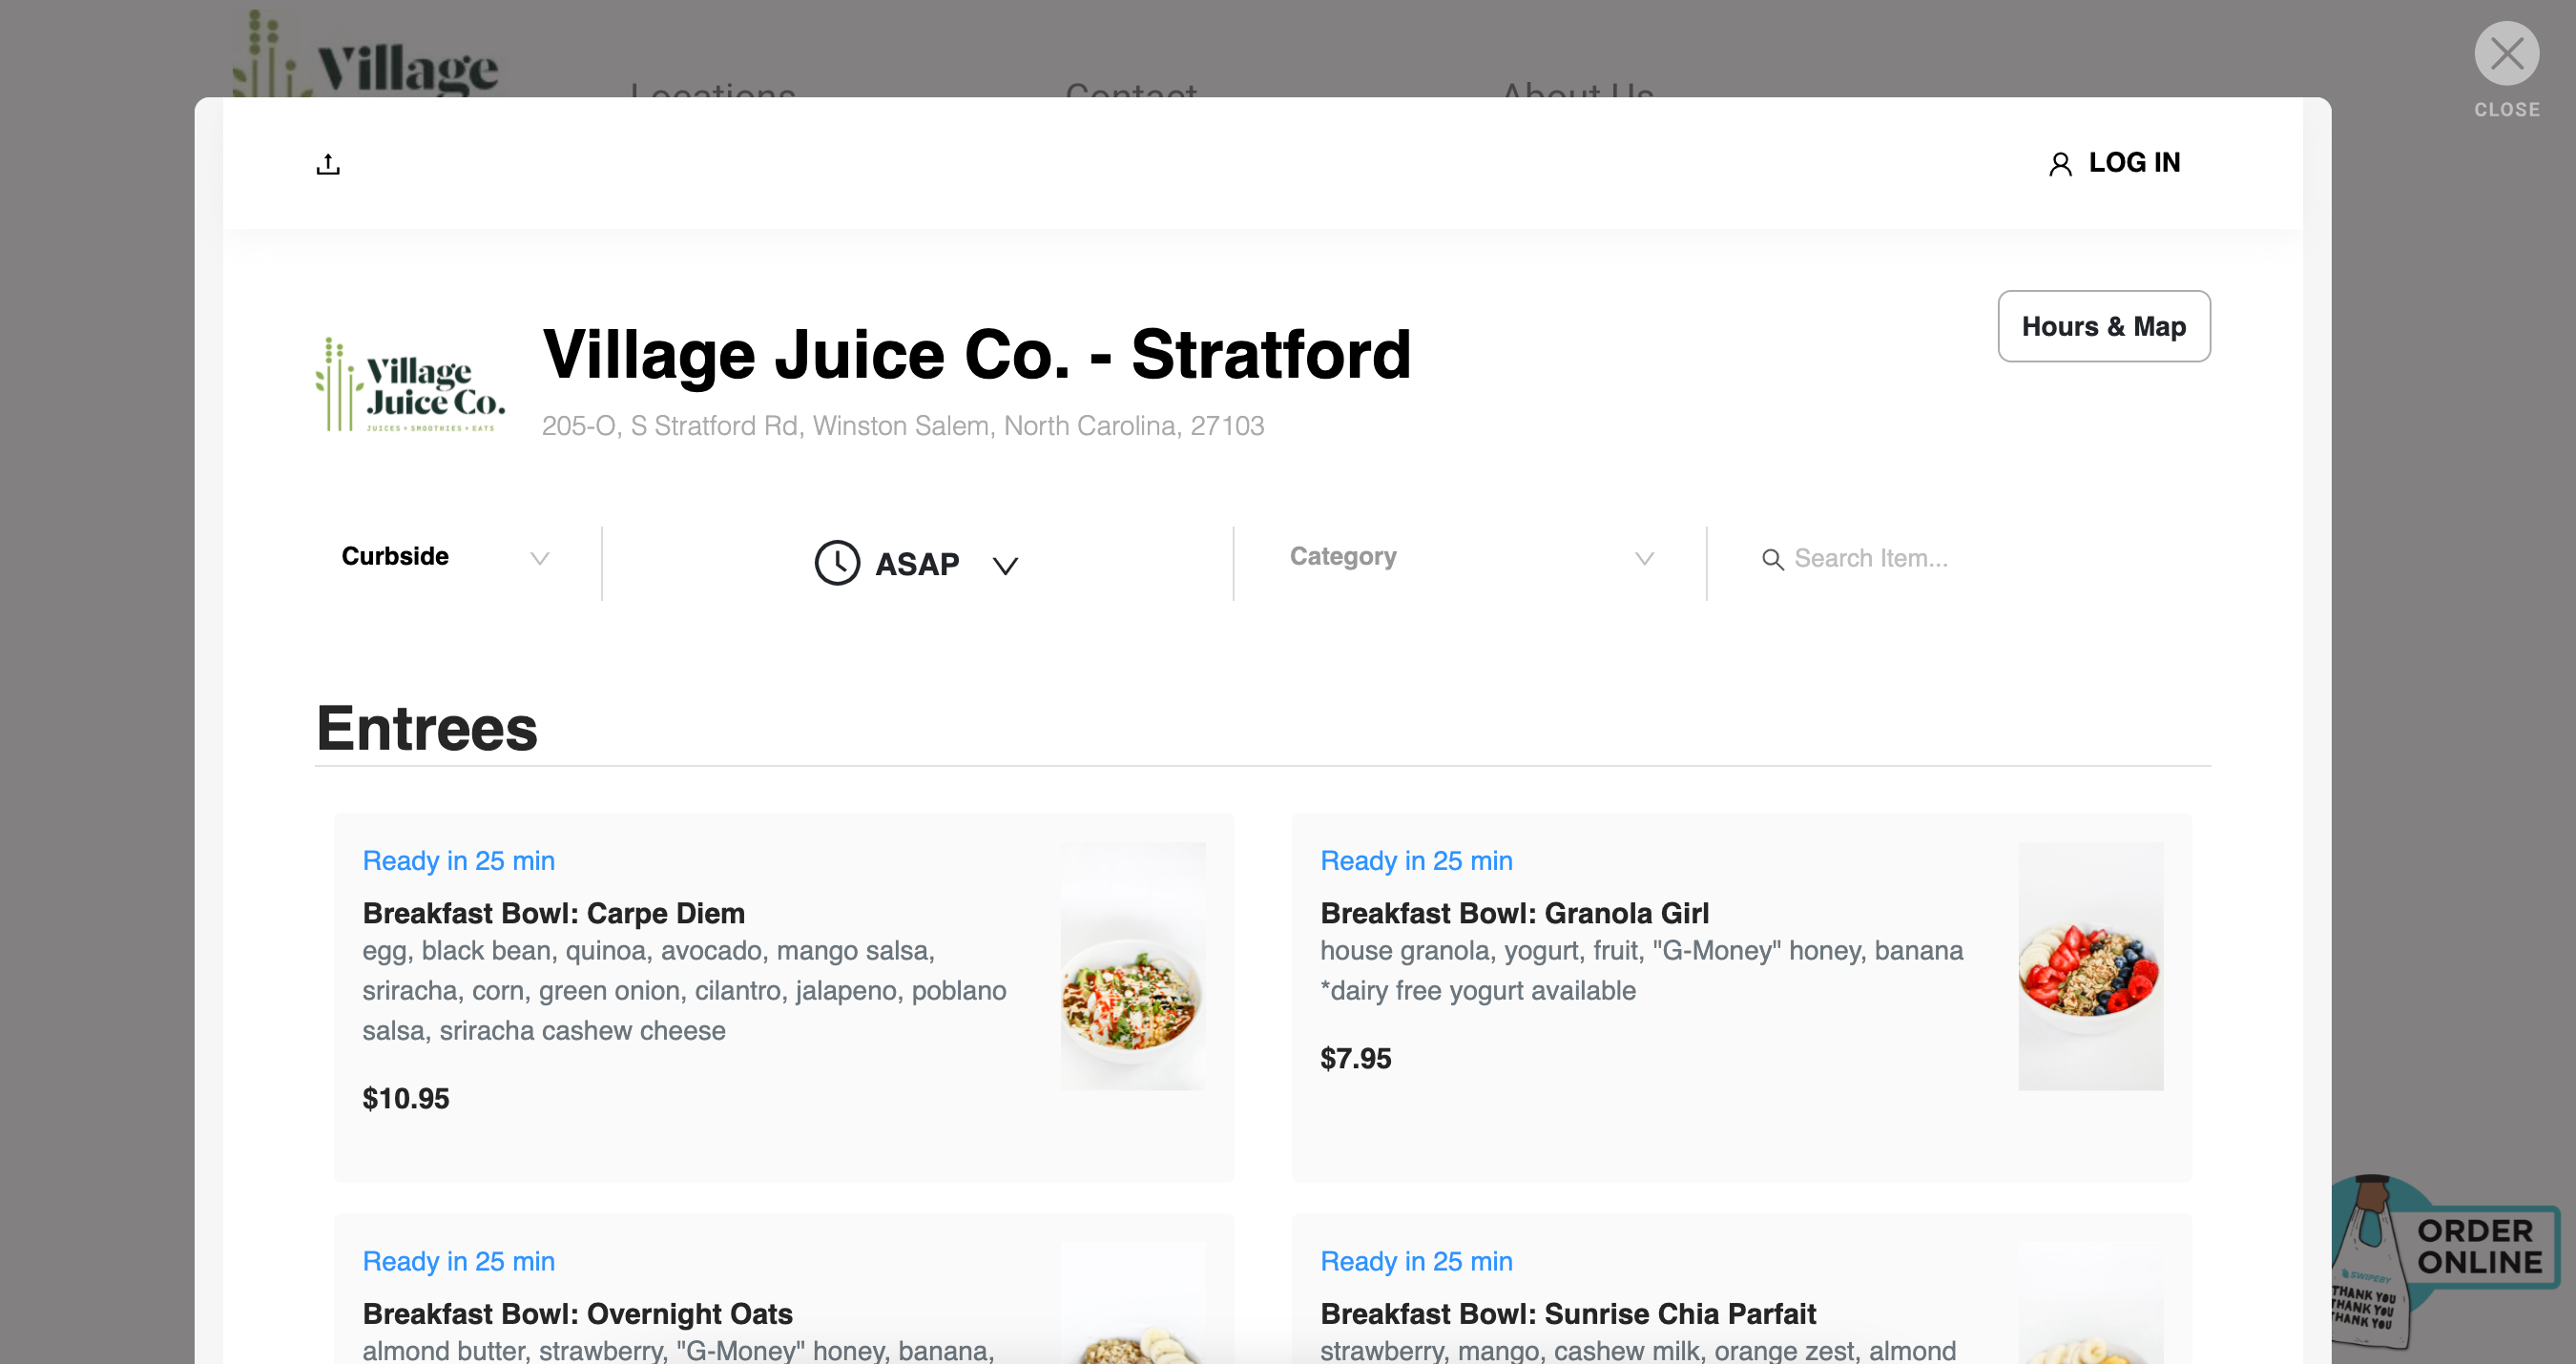Click the search magnifier icon

[x=1772, y=559]
